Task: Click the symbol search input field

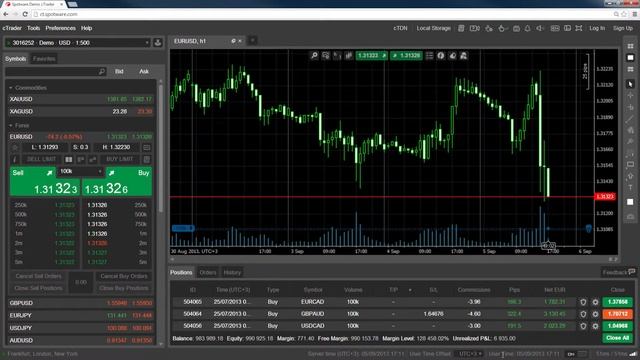Action: point(56,71)
